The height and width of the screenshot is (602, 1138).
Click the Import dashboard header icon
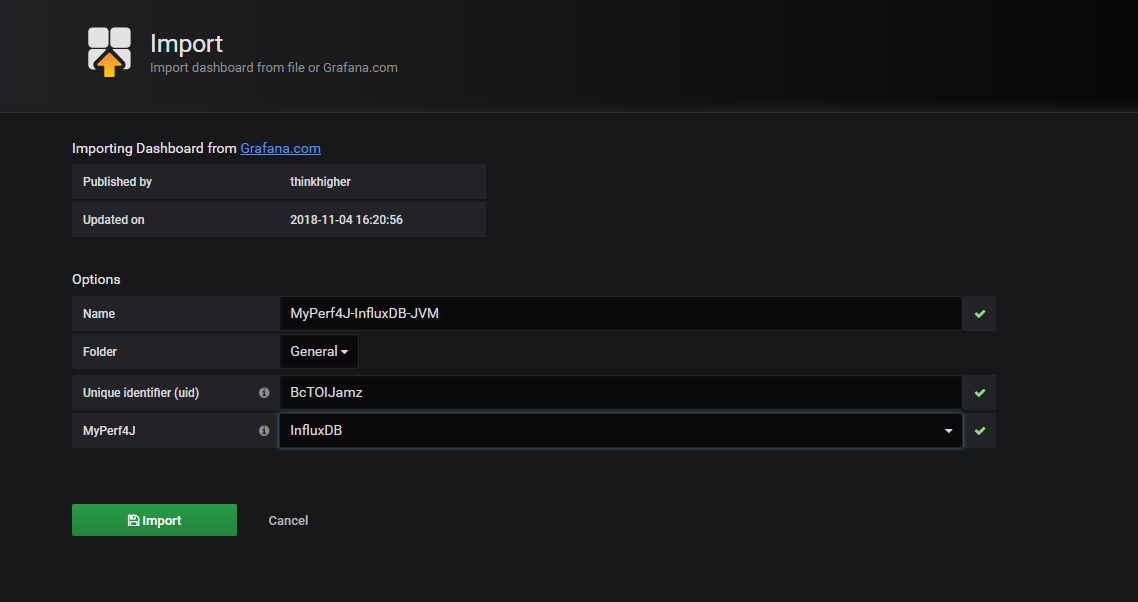(109, 52)
